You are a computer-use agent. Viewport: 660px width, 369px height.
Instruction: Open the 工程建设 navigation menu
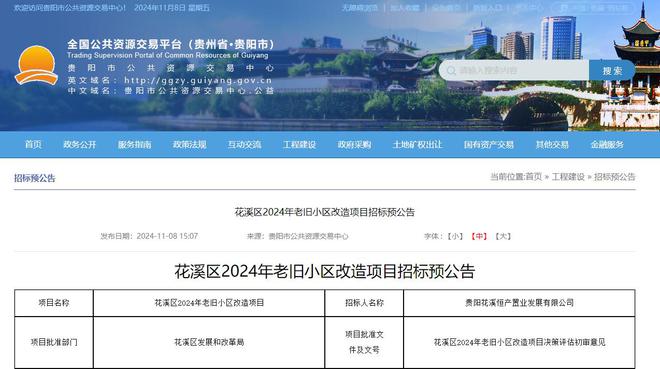click(x=299, y=144)
